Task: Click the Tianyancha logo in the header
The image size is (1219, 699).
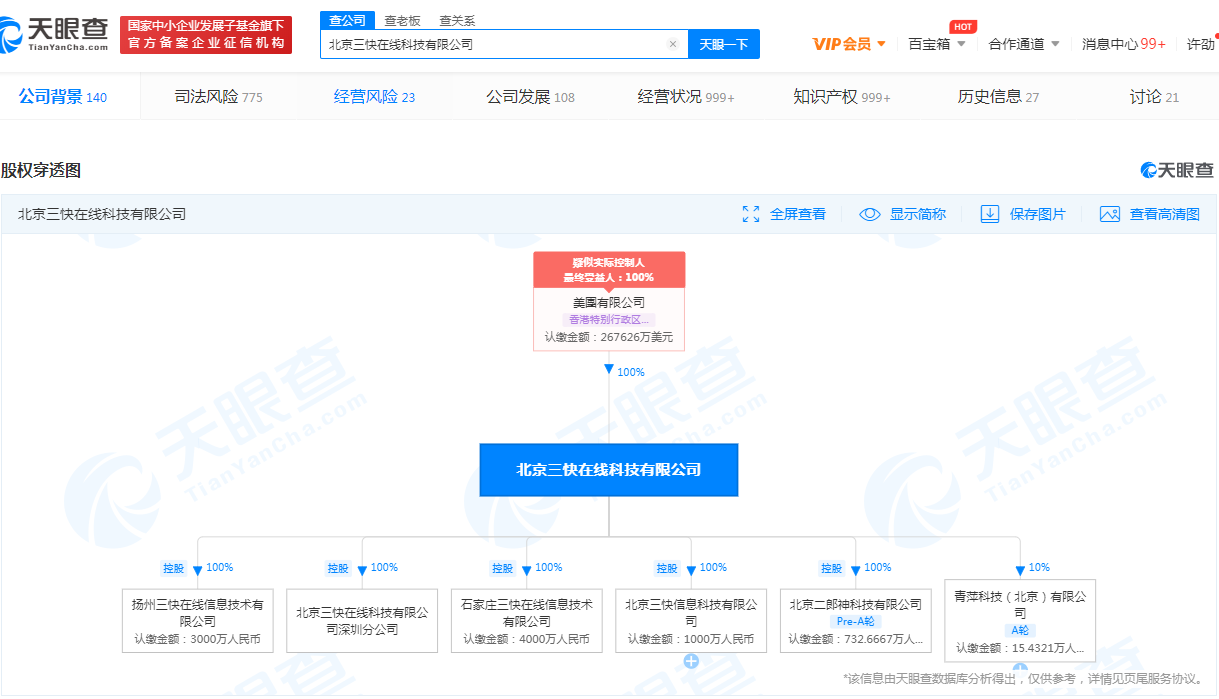Action: 55,34
